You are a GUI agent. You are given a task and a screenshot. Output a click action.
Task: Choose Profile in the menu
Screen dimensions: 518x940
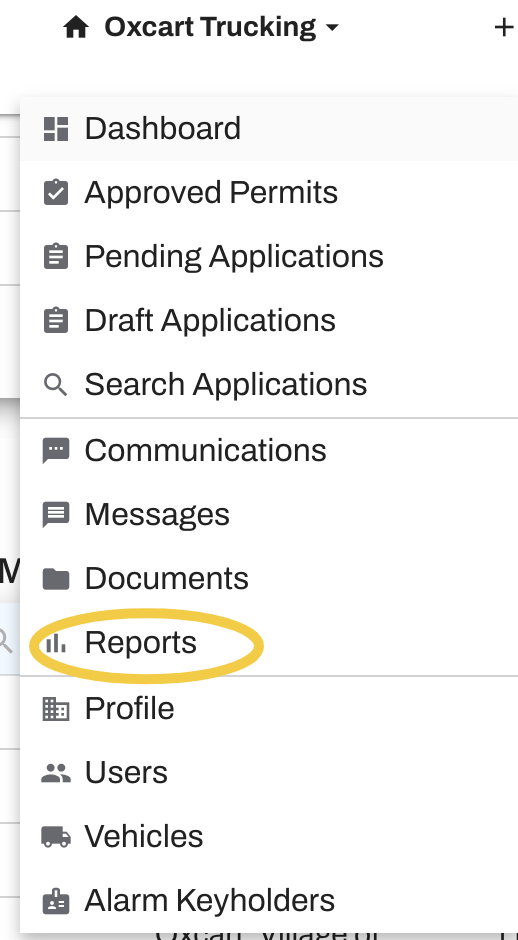pos(269,709)
